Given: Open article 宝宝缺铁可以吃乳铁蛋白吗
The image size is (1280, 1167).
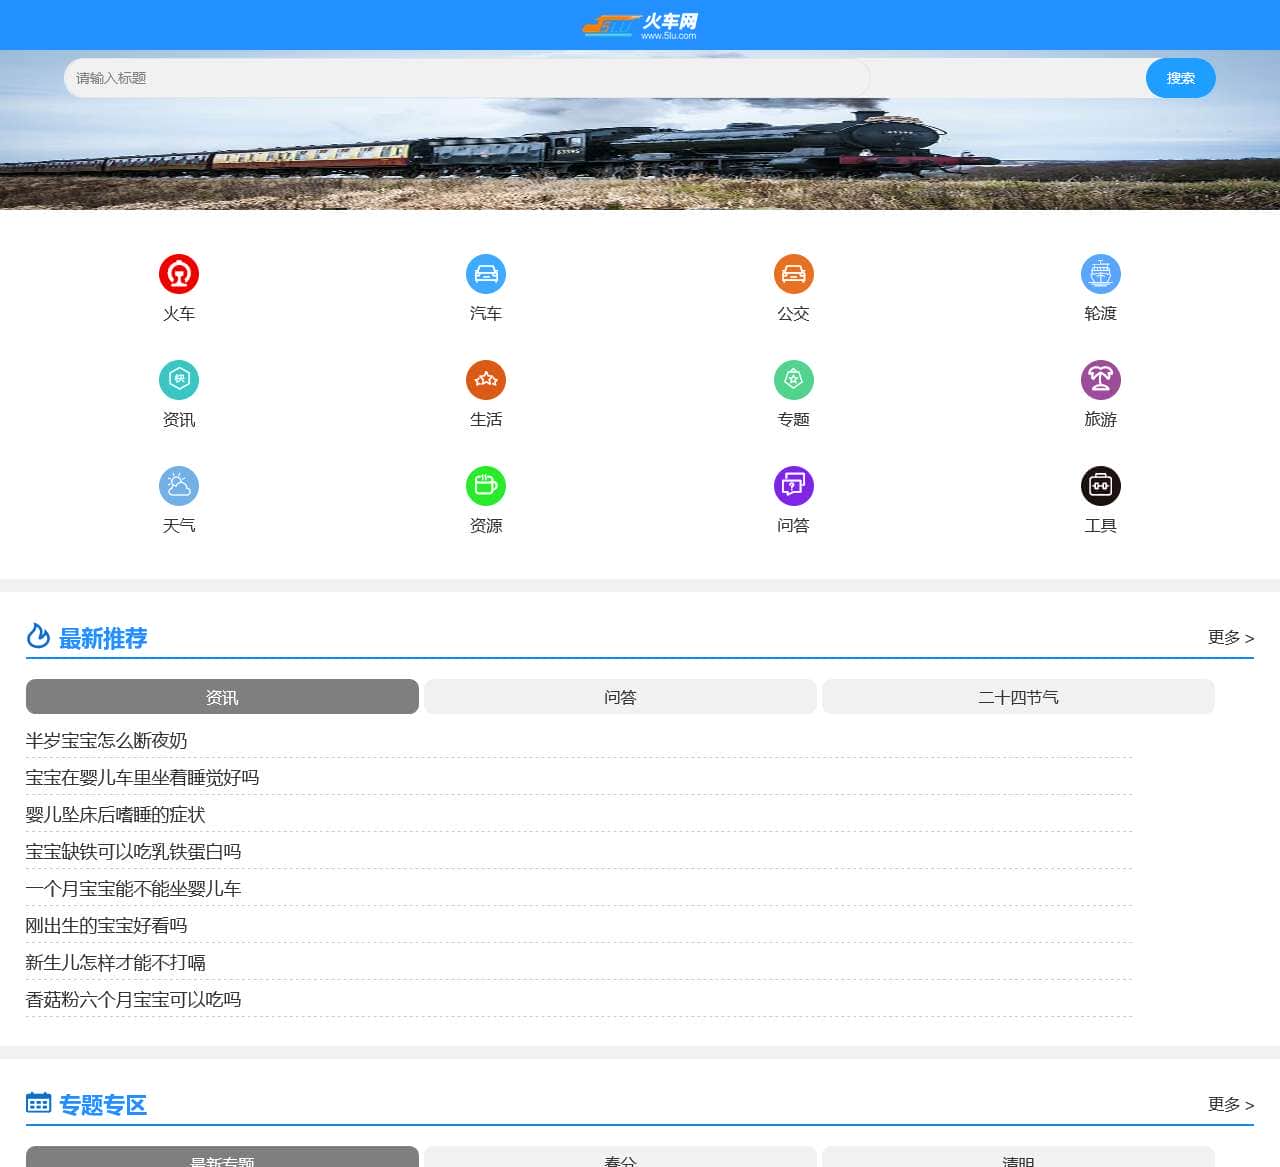Looking at the screenshot, I should click(x=134, y=852).
